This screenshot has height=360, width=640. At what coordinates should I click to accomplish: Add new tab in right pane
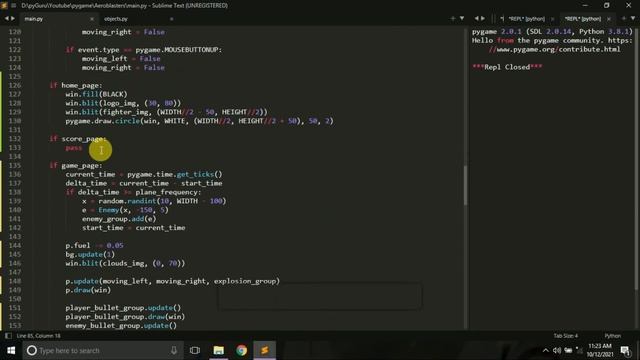[623, 18]
